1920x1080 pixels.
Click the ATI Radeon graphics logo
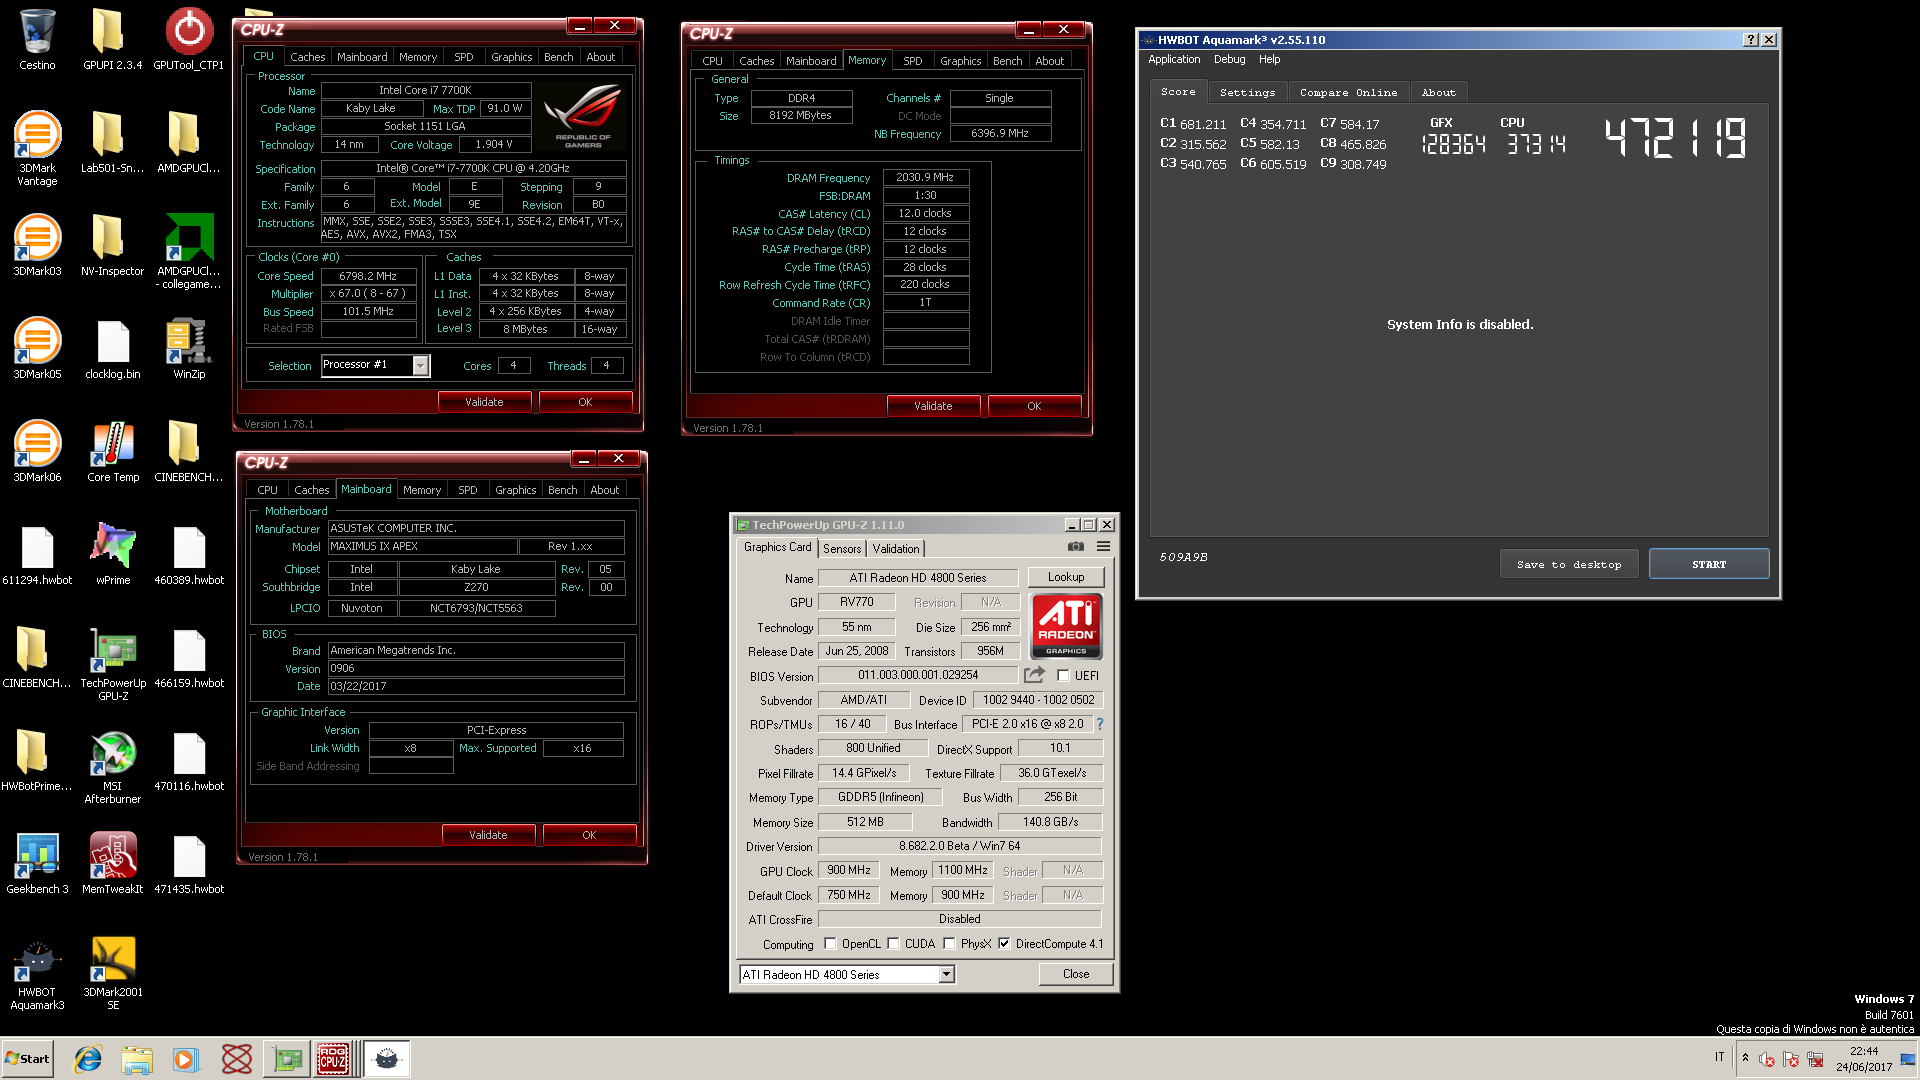(x=1066, y=626)
